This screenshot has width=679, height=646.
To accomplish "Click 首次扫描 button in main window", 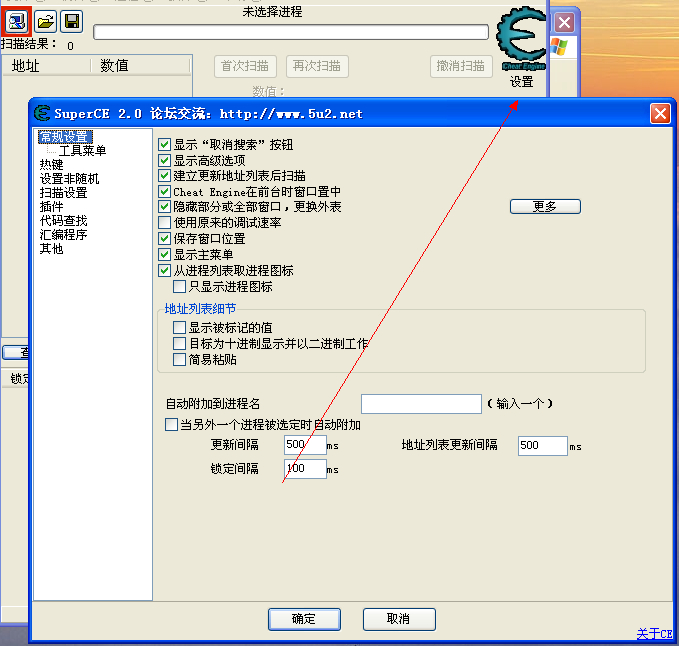I will 245,66.
